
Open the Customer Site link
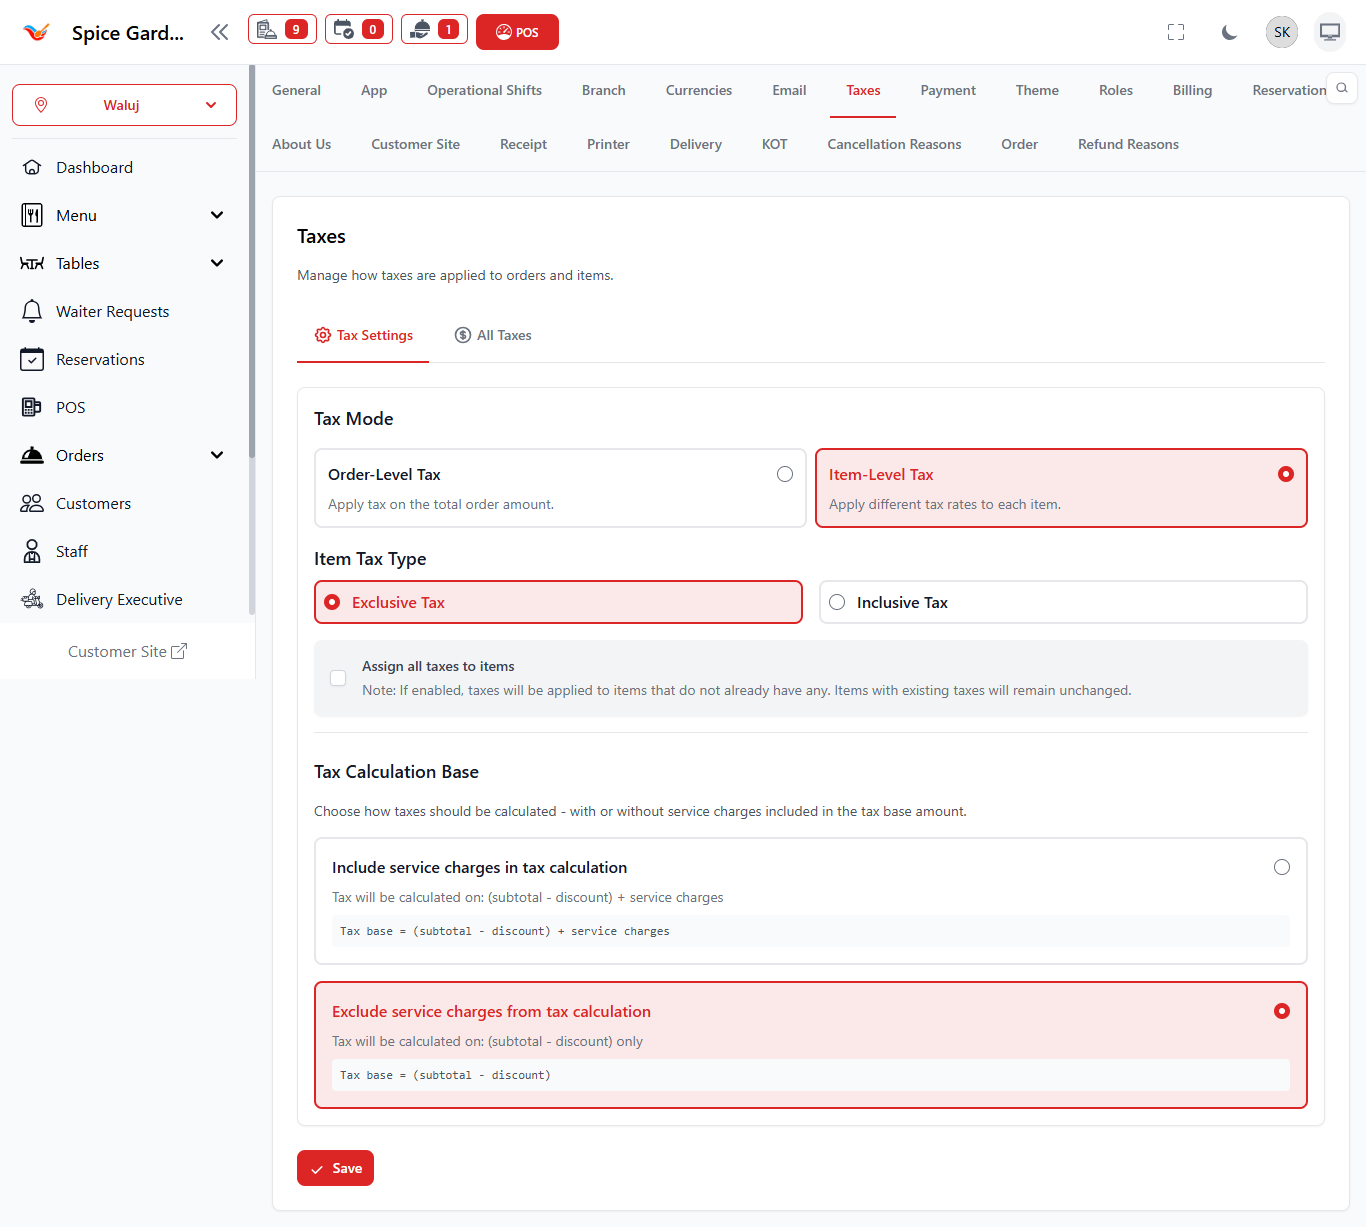pyautogui.click(x=127, y=651)
